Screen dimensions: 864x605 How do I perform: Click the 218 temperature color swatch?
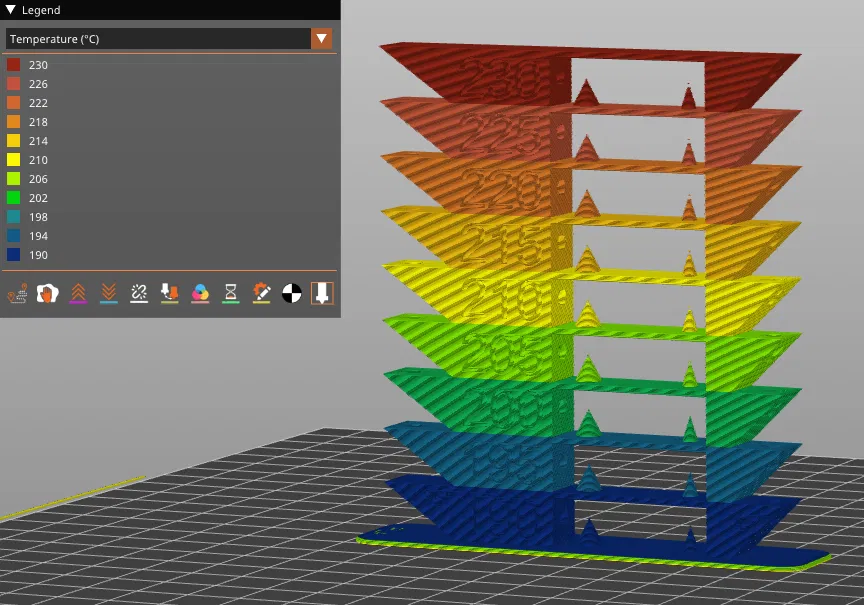13,122
